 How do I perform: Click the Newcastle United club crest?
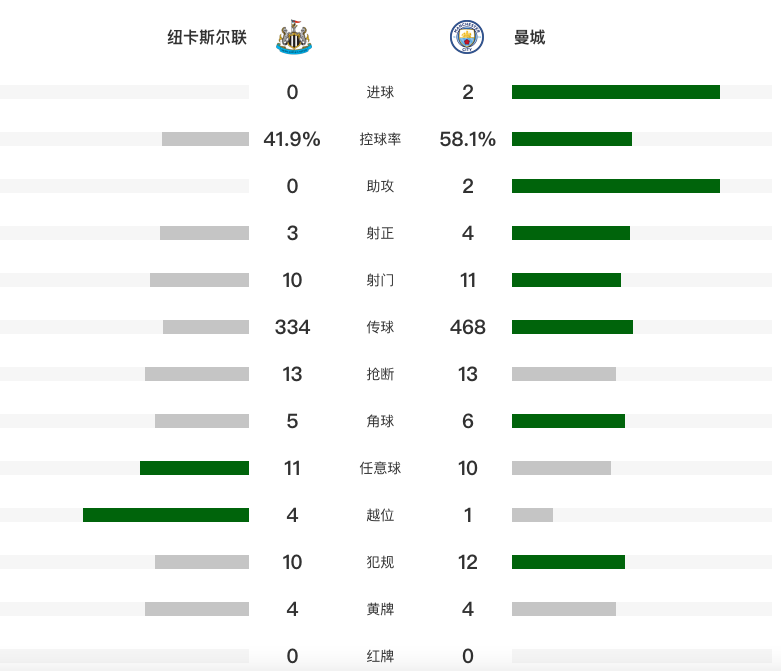[293, 37]
